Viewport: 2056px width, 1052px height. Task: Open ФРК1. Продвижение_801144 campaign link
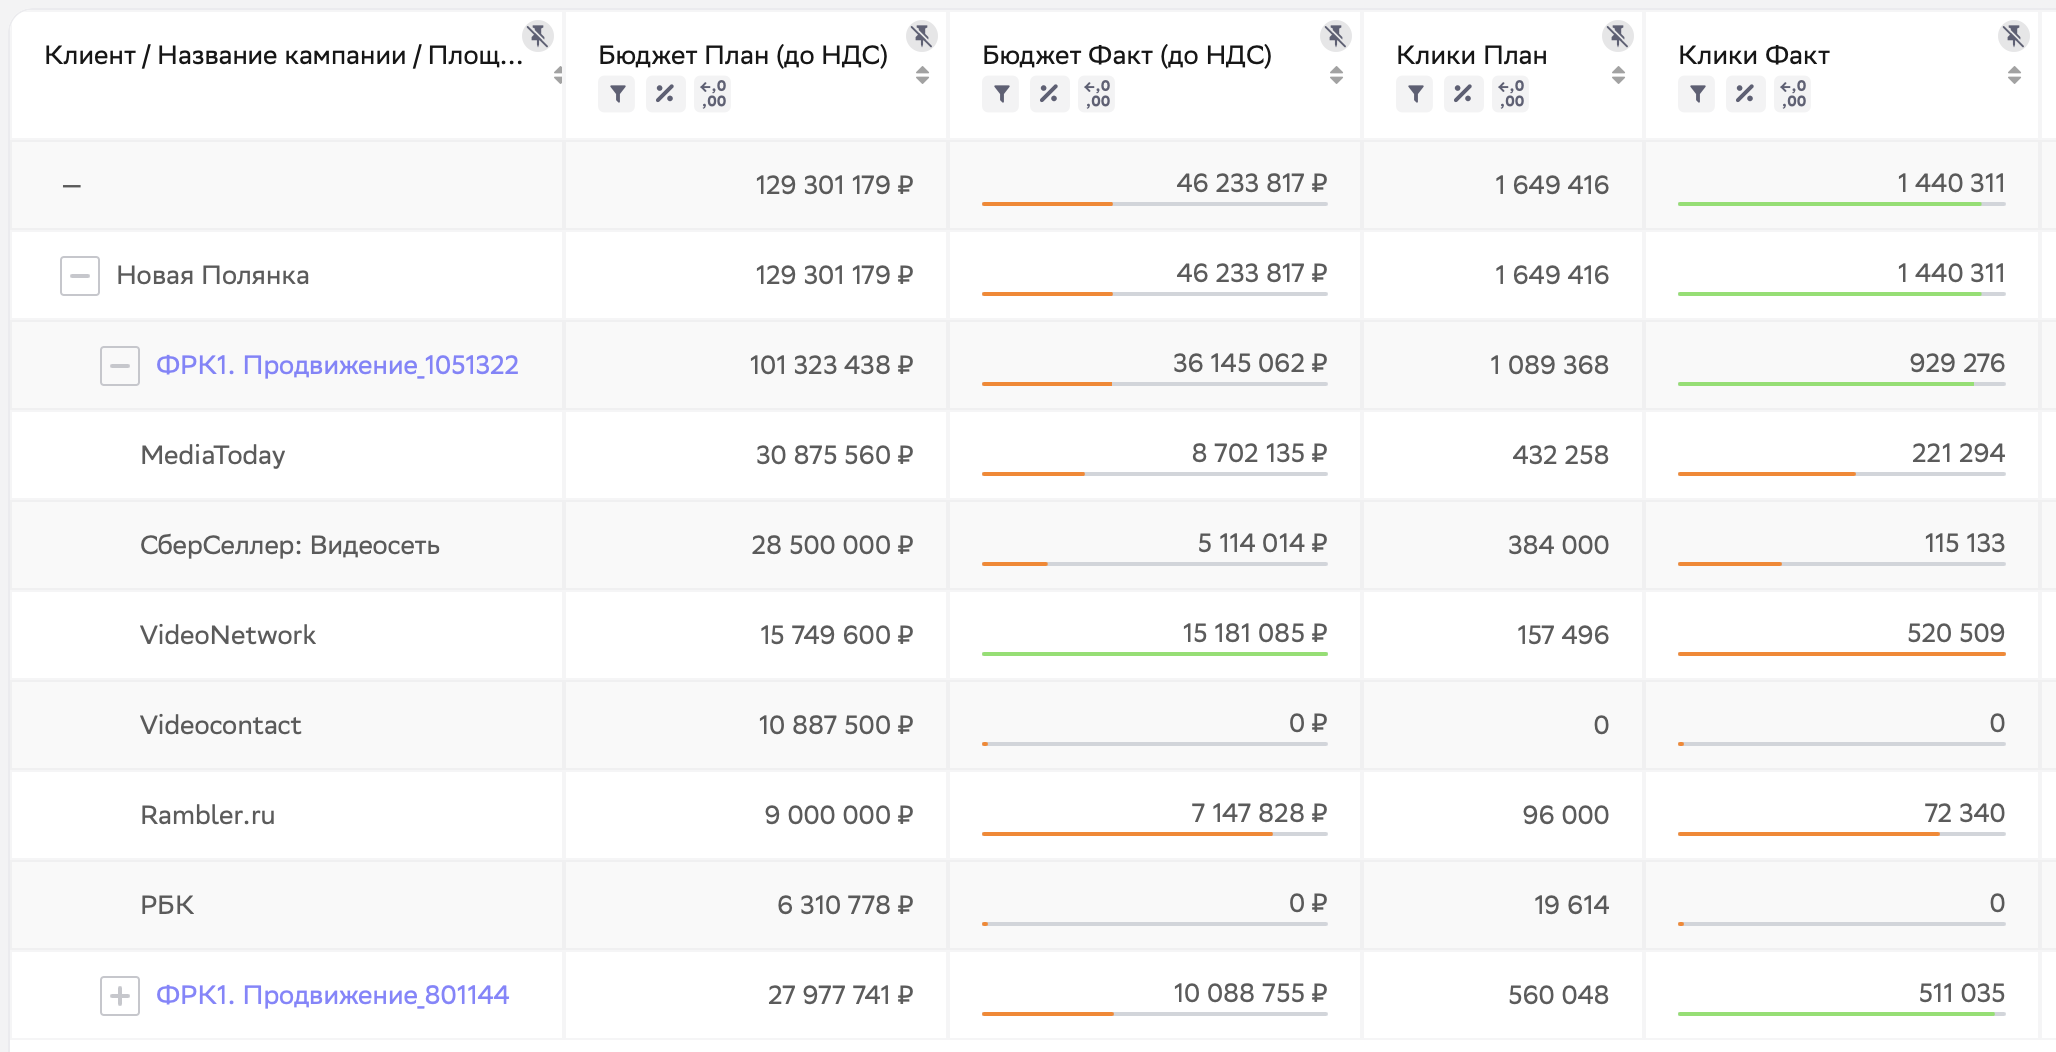tap(332, 995)
